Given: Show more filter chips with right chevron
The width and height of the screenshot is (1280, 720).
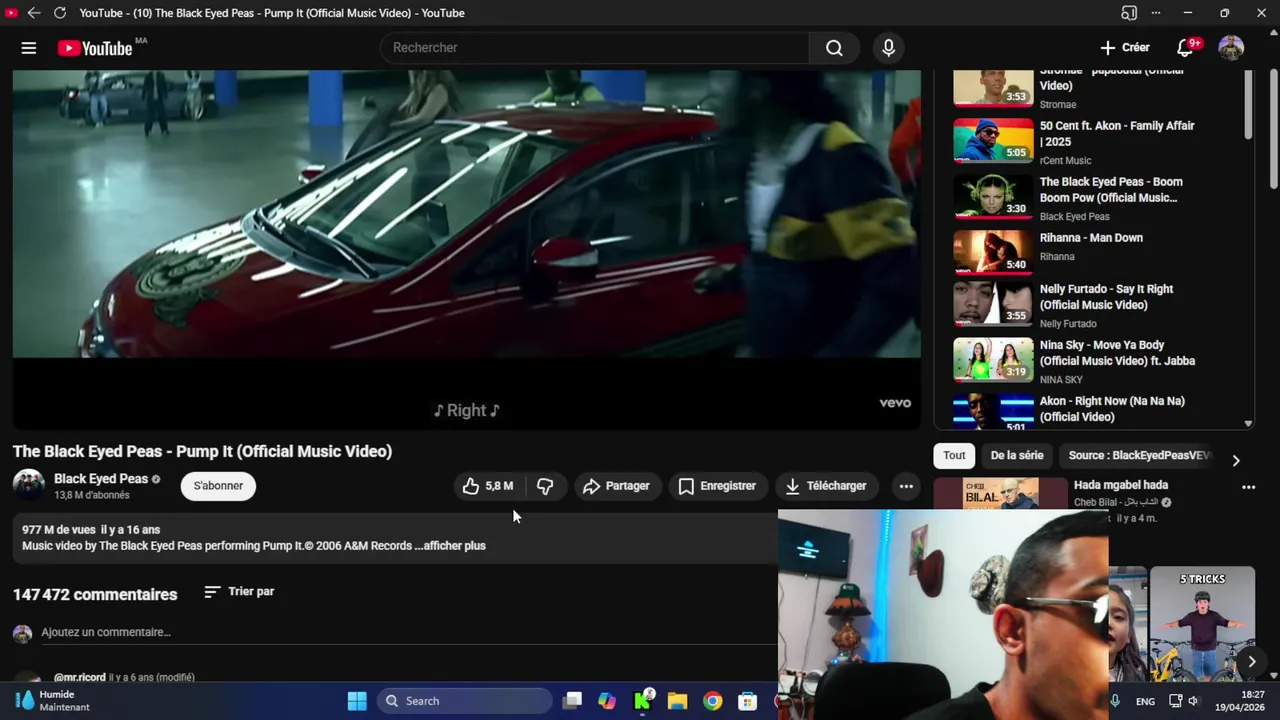Looking at the screenshot, I should pos(1236,460).
